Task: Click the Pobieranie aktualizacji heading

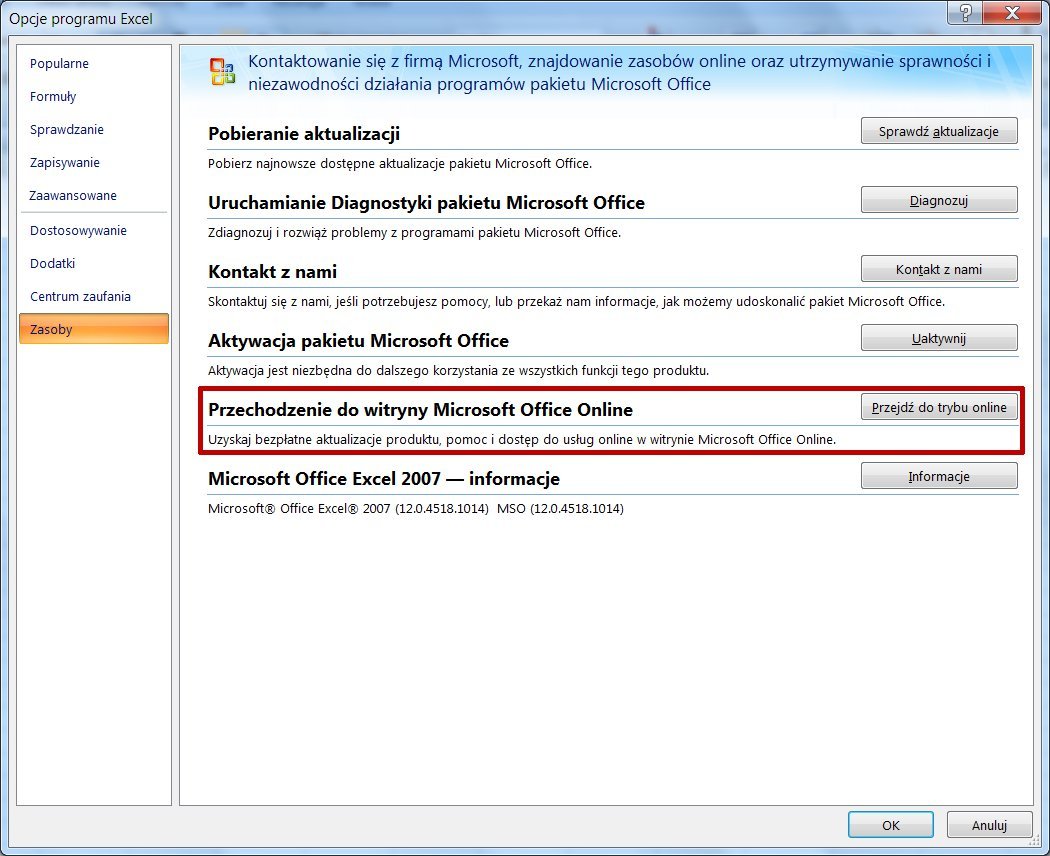Action: (304, 134)
